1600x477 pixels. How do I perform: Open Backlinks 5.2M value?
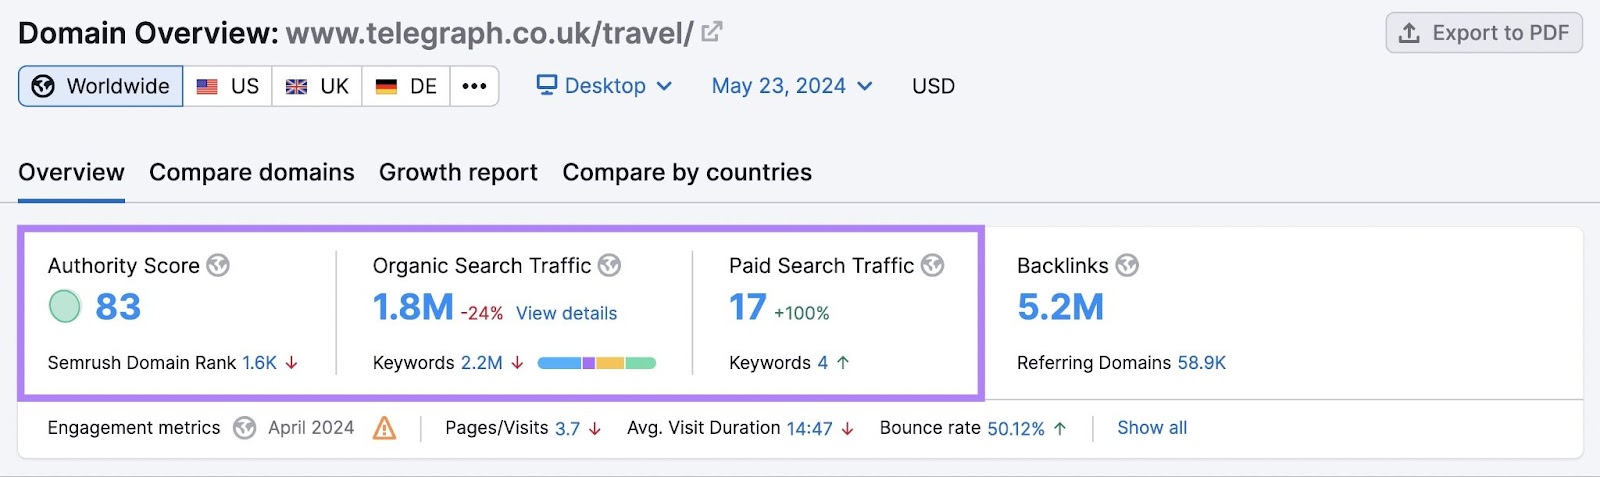(1061, 307)
